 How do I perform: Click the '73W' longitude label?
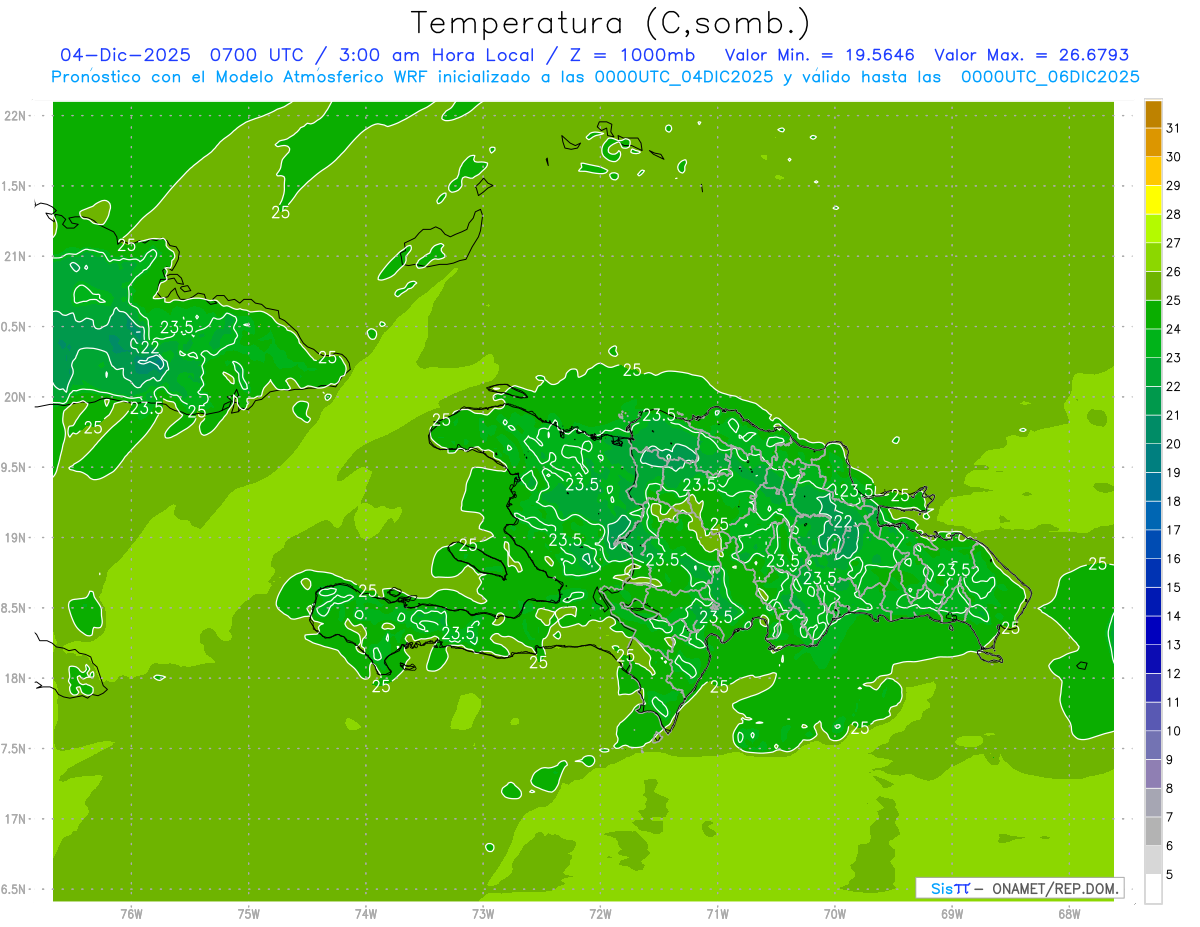[x=483, y=914]
